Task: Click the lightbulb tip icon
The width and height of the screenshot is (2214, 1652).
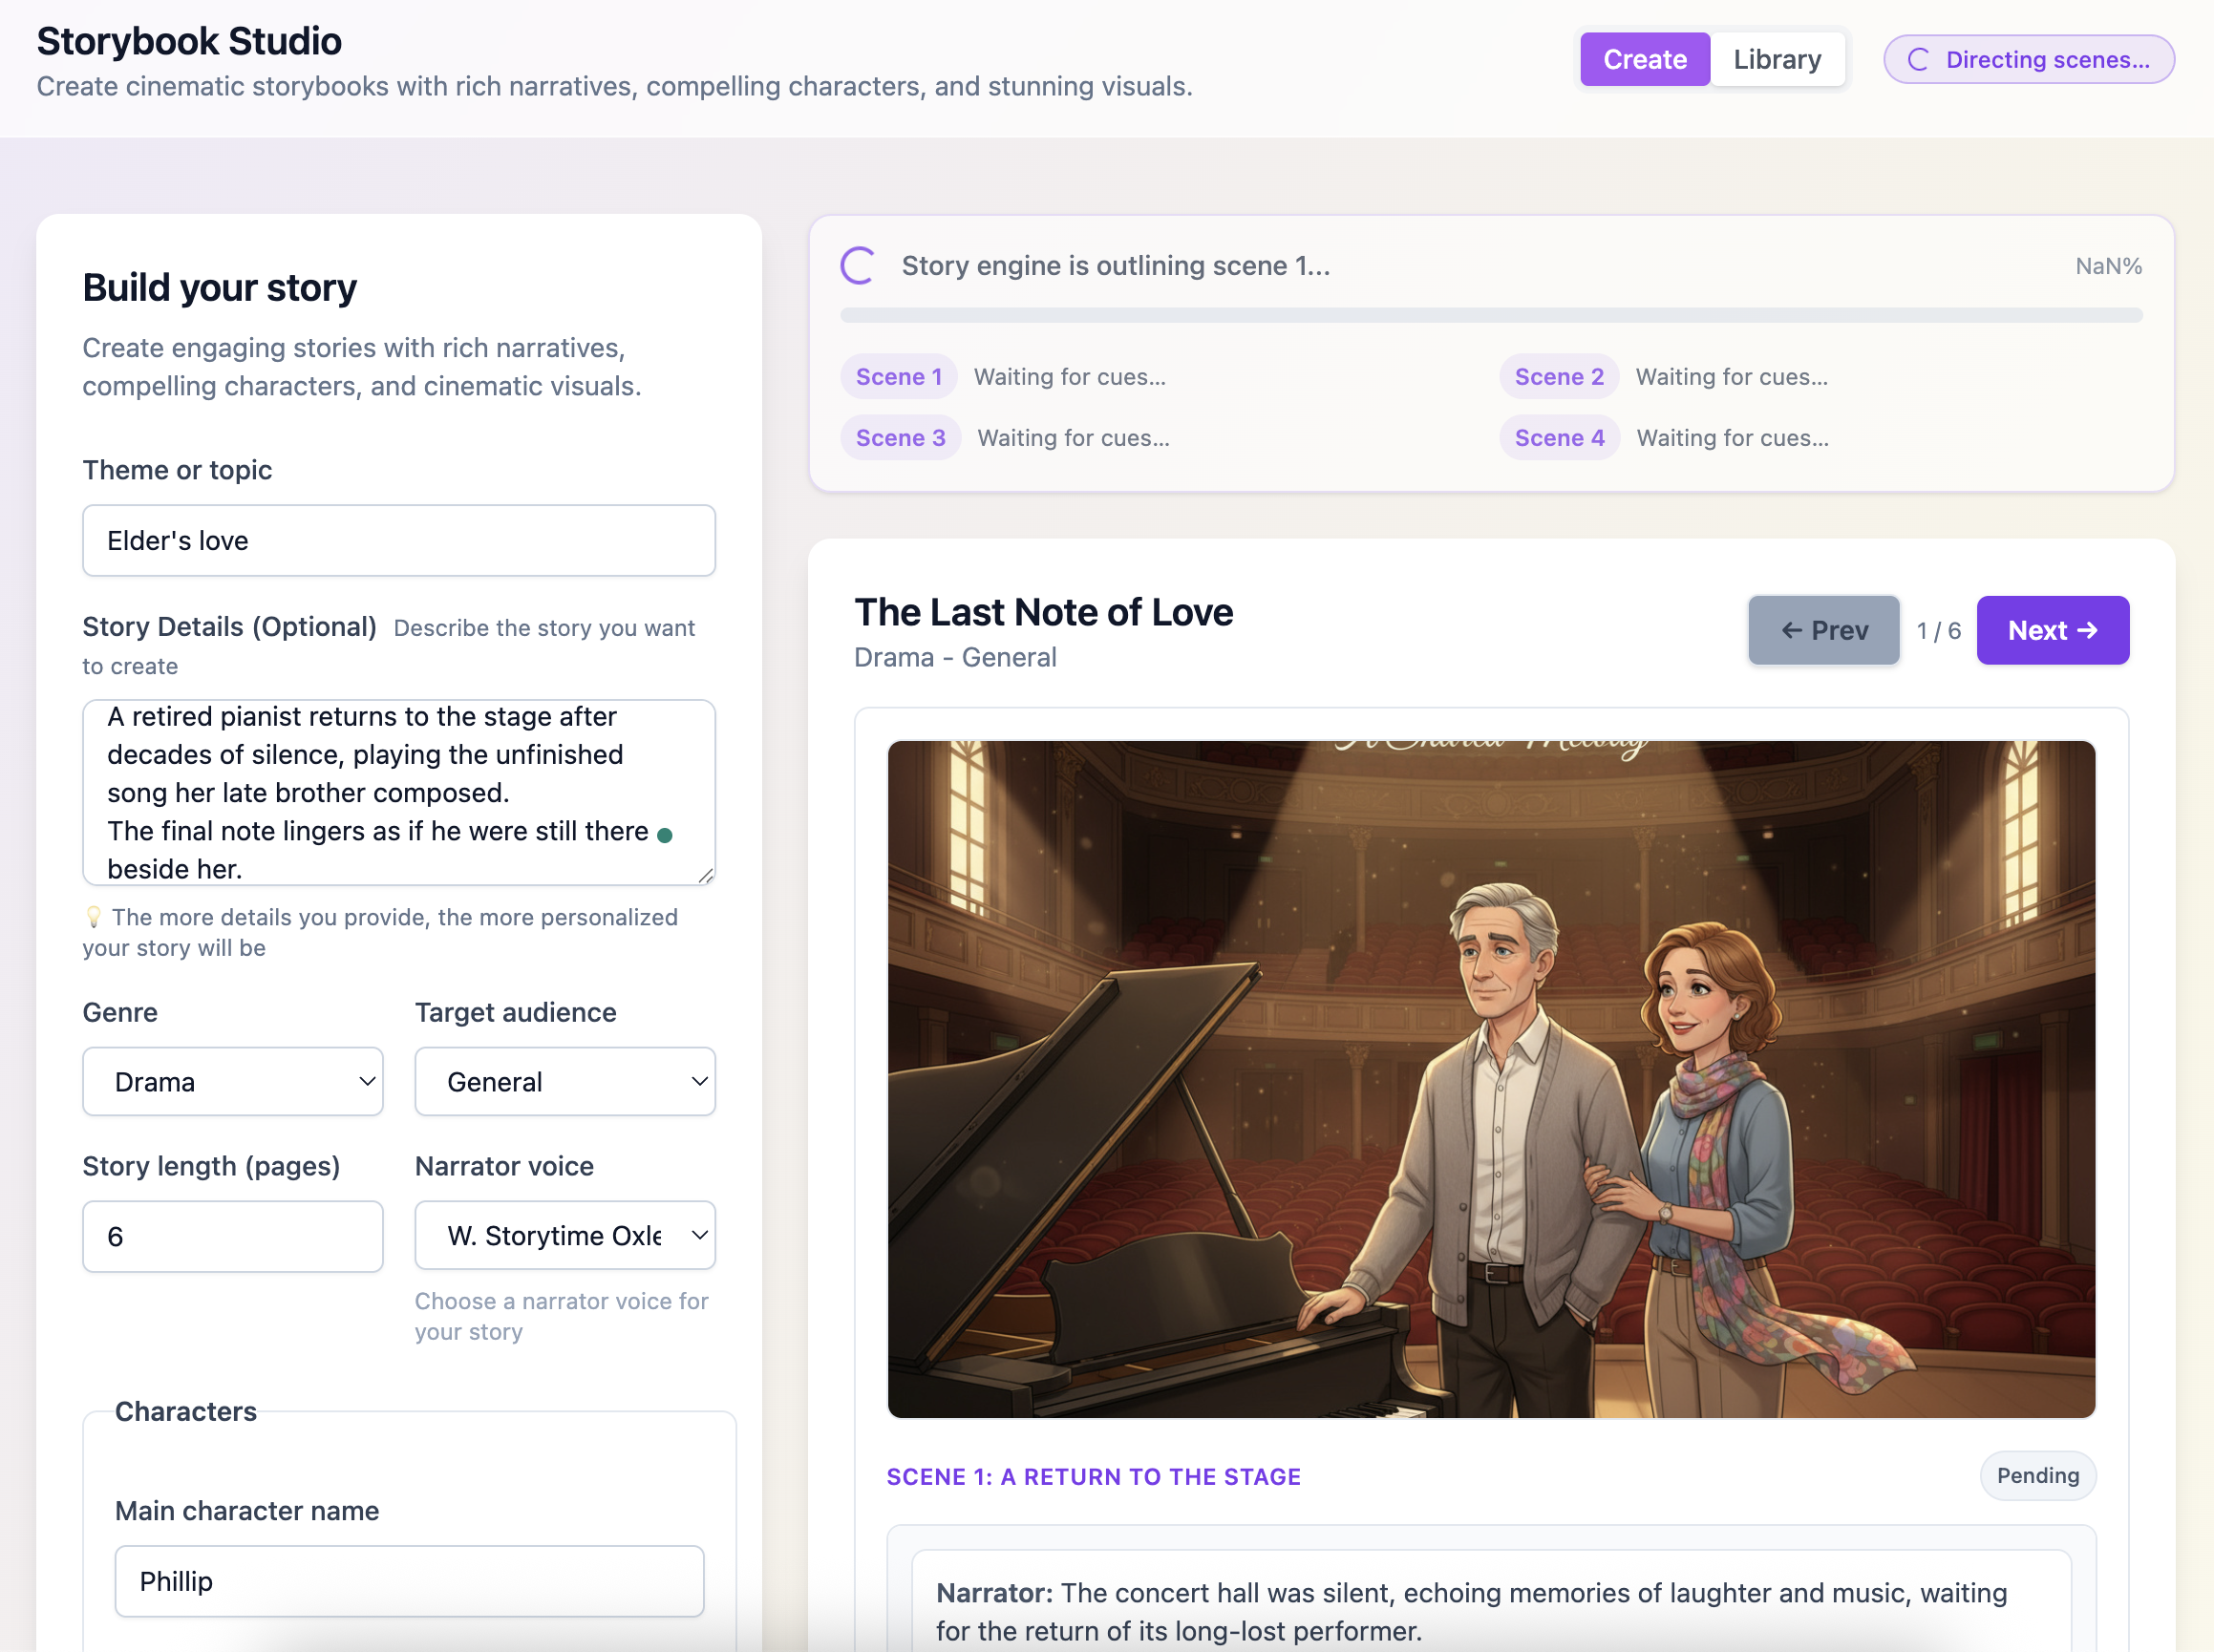Action: 94,916
